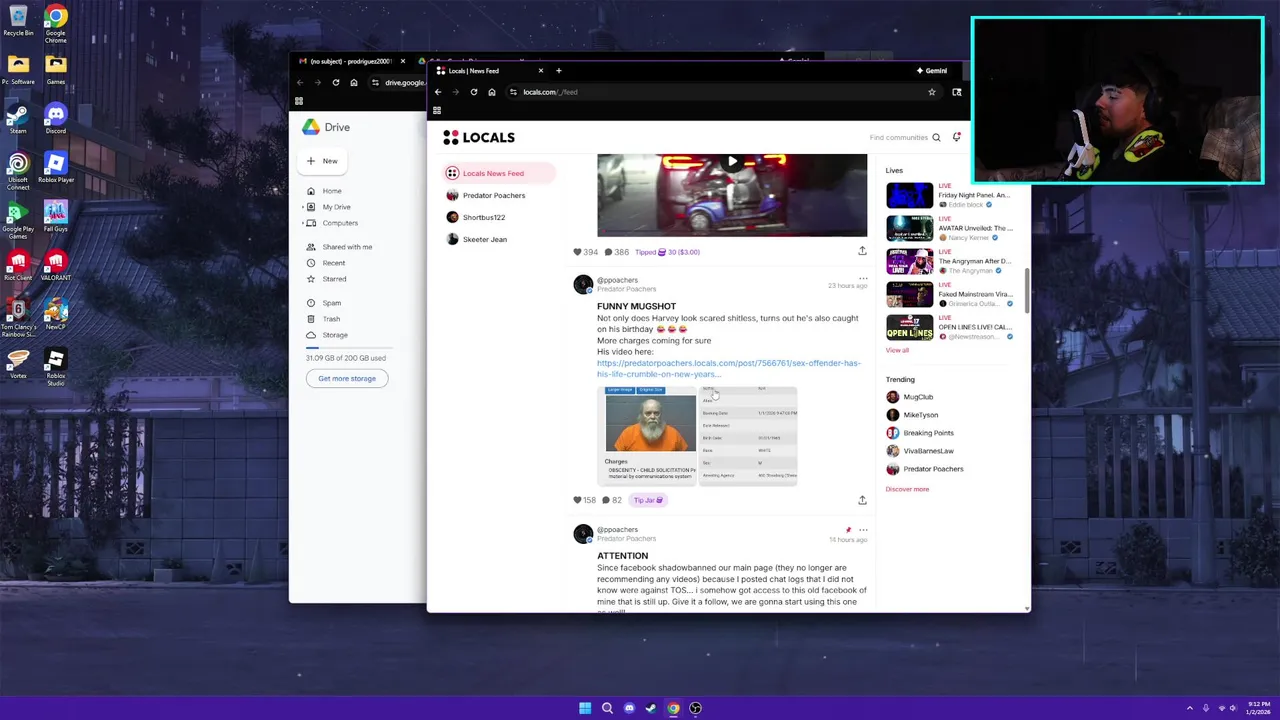This screenshot has width=1280, height=720.
Task: Click Discover more under Trending
Action: (907, 489)
